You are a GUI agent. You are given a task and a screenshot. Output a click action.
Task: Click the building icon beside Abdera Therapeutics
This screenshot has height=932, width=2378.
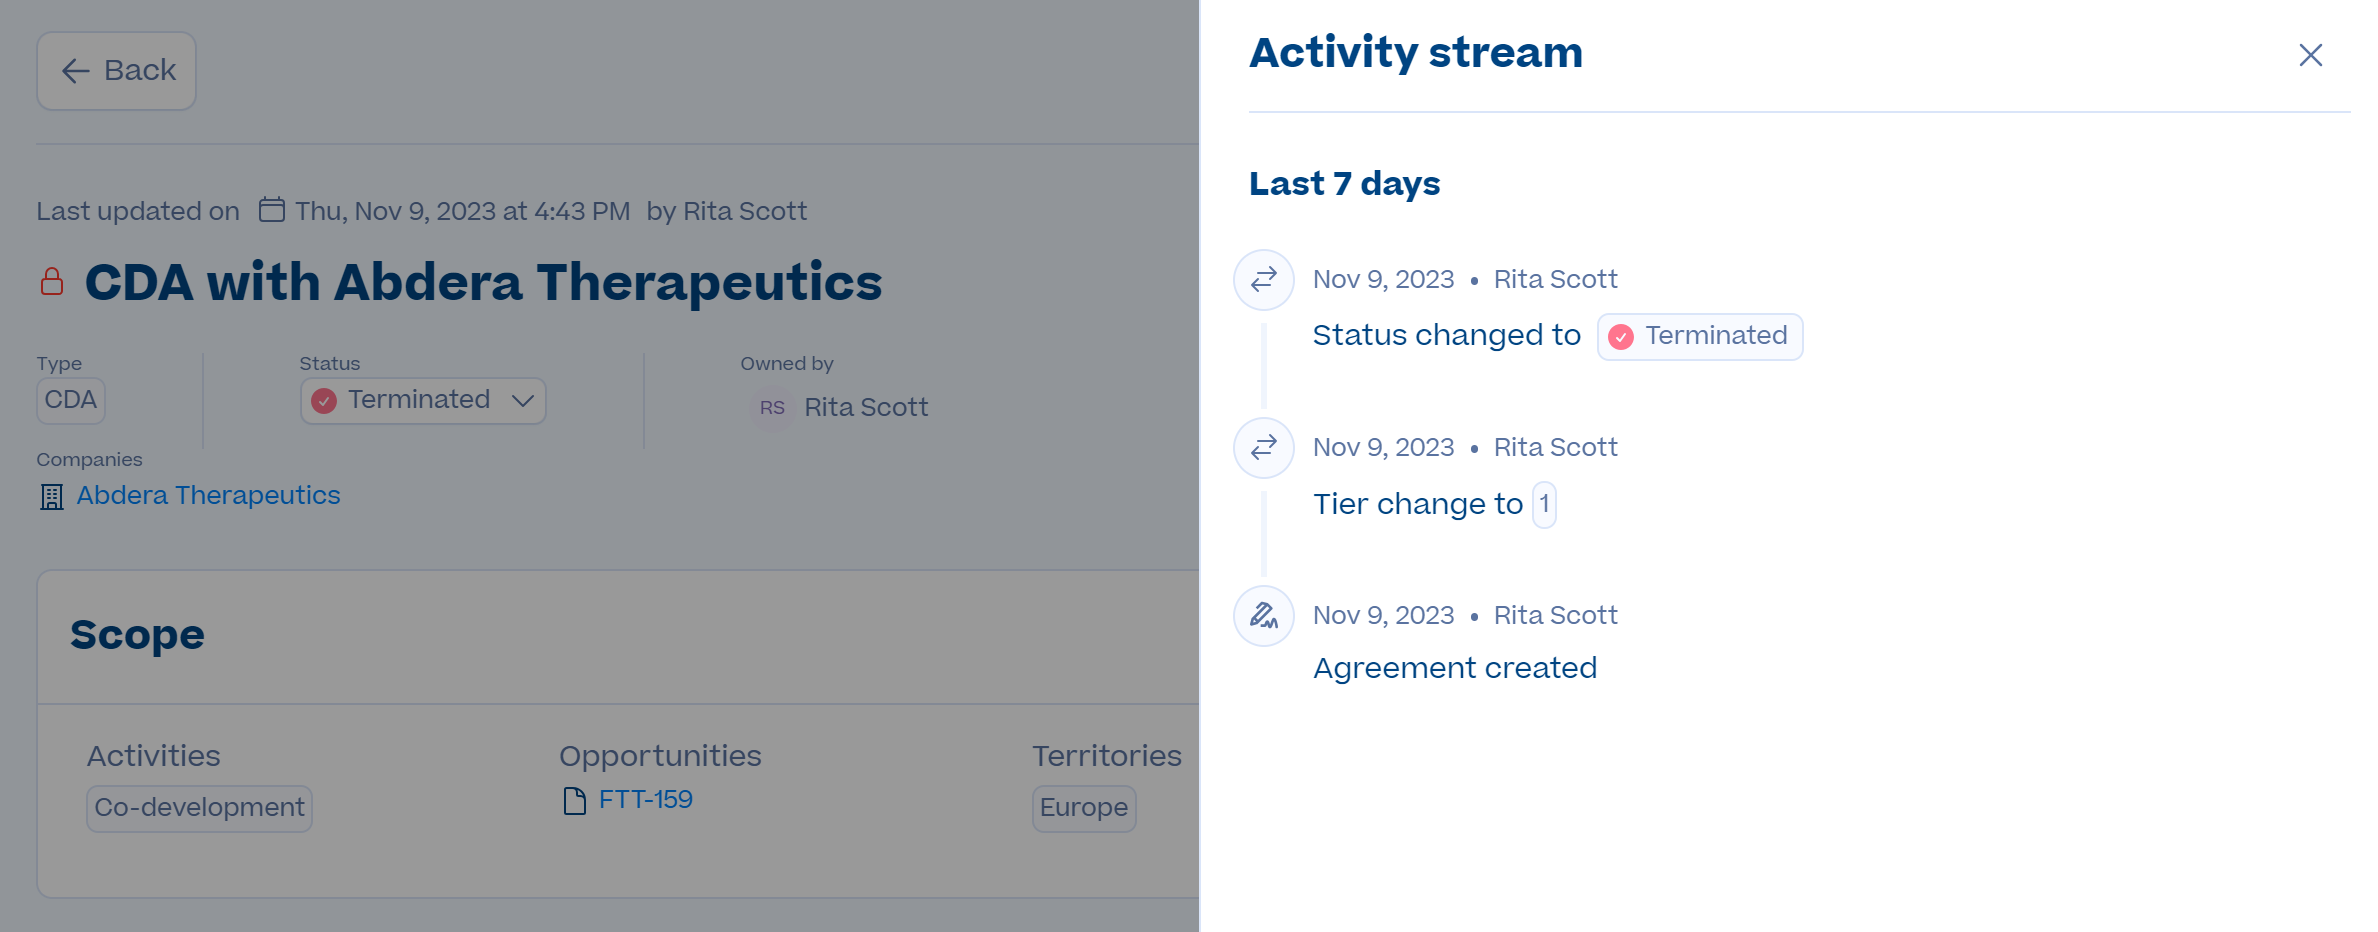pyautogui.click(x=52, y=496)
